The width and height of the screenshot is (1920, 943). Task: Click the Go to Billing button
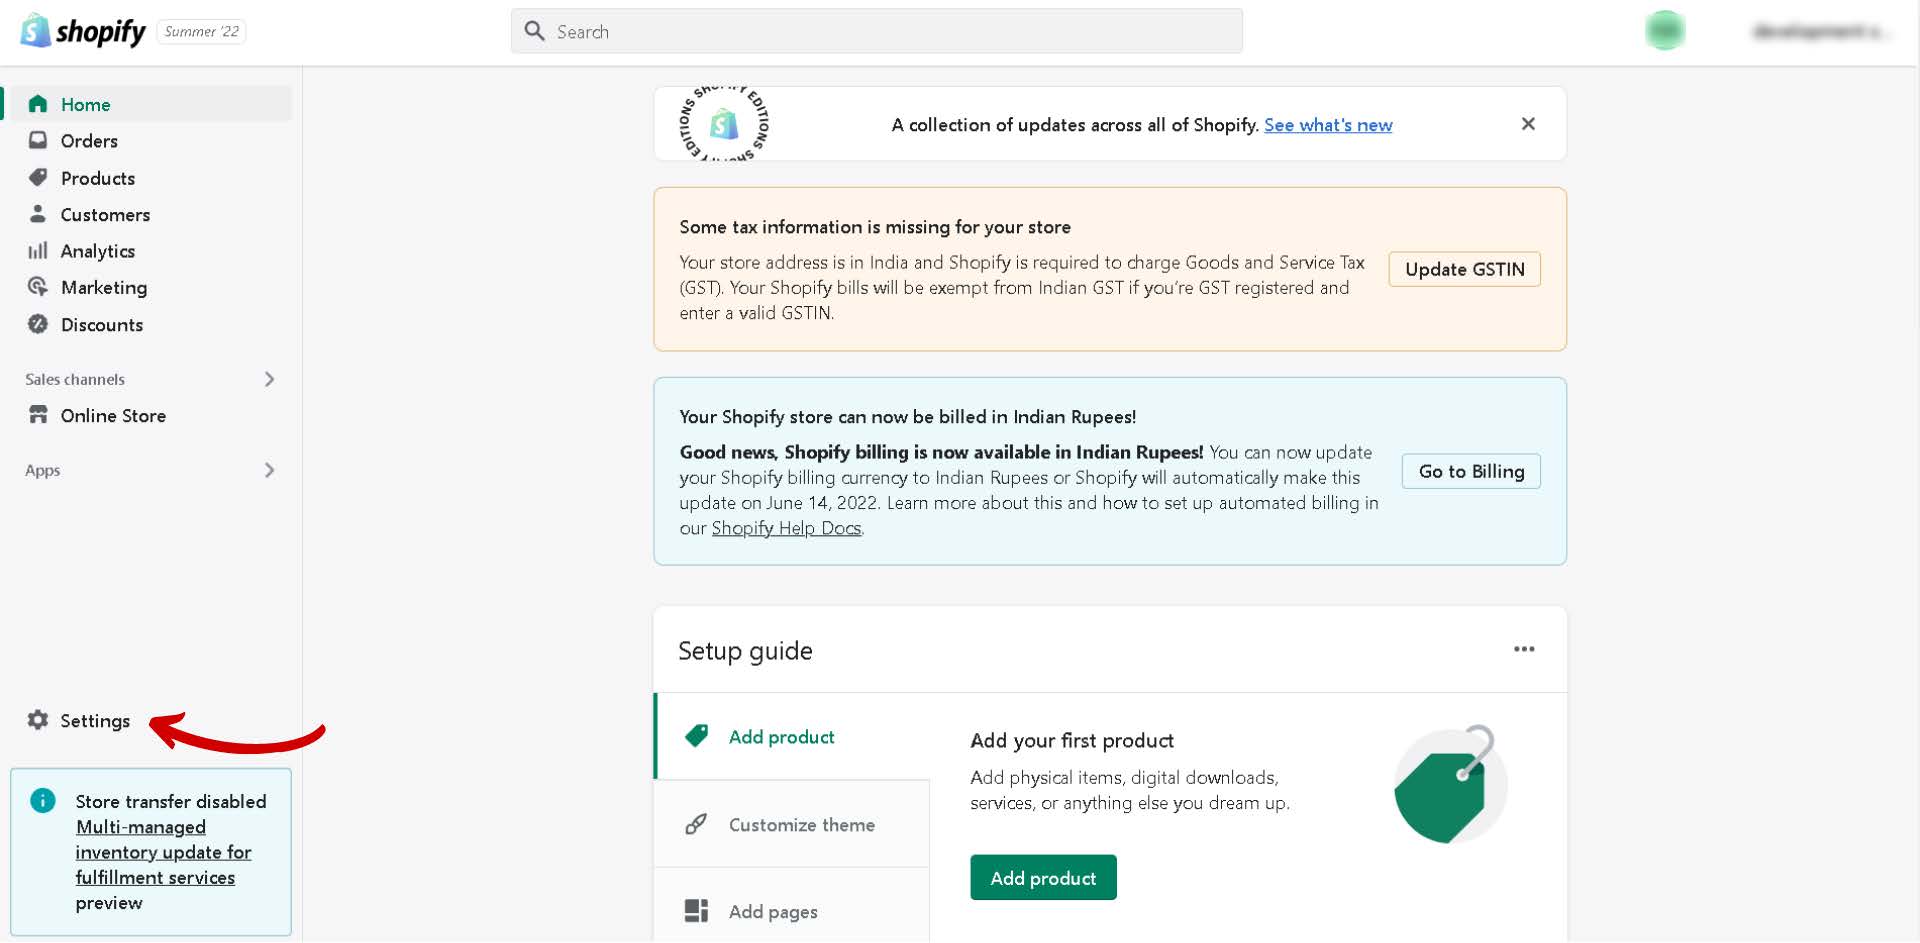tap(1471, 471)
